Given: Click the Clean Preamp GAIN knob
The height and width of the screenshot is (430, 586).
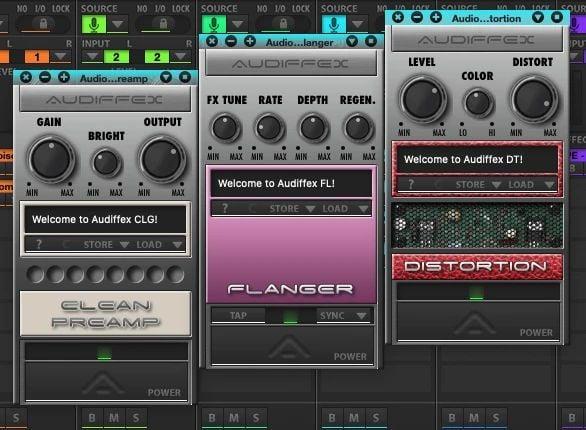Looking at the screenshot, I should coord(51,160).
